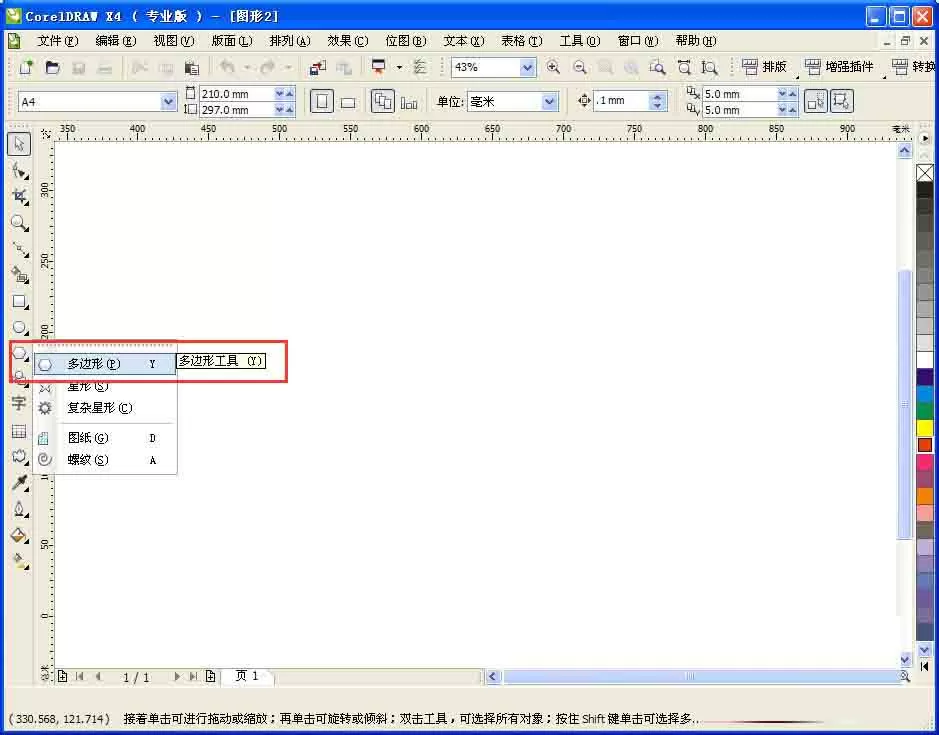This screenshot has height=735, width=939.
Task: Select the Crop tool
Action: pos(19,197)
